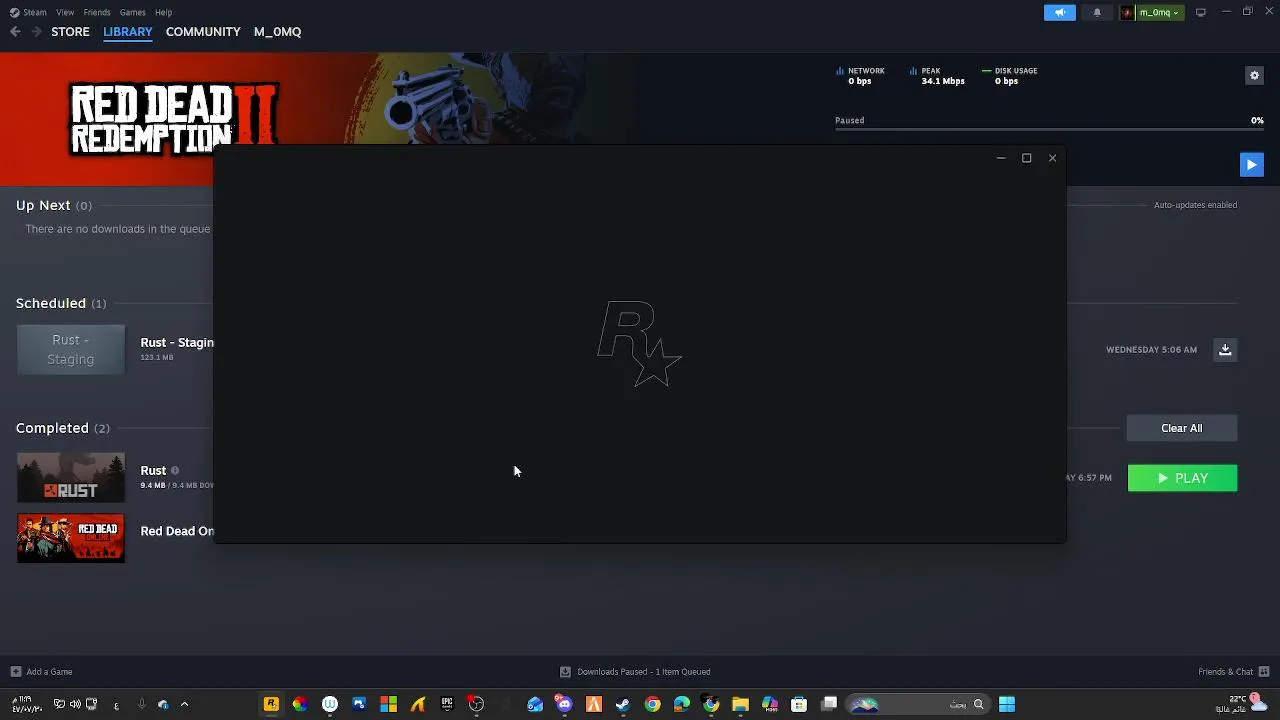
Task: Open OBS Studio from the taskbar
Action: point(476,704)
